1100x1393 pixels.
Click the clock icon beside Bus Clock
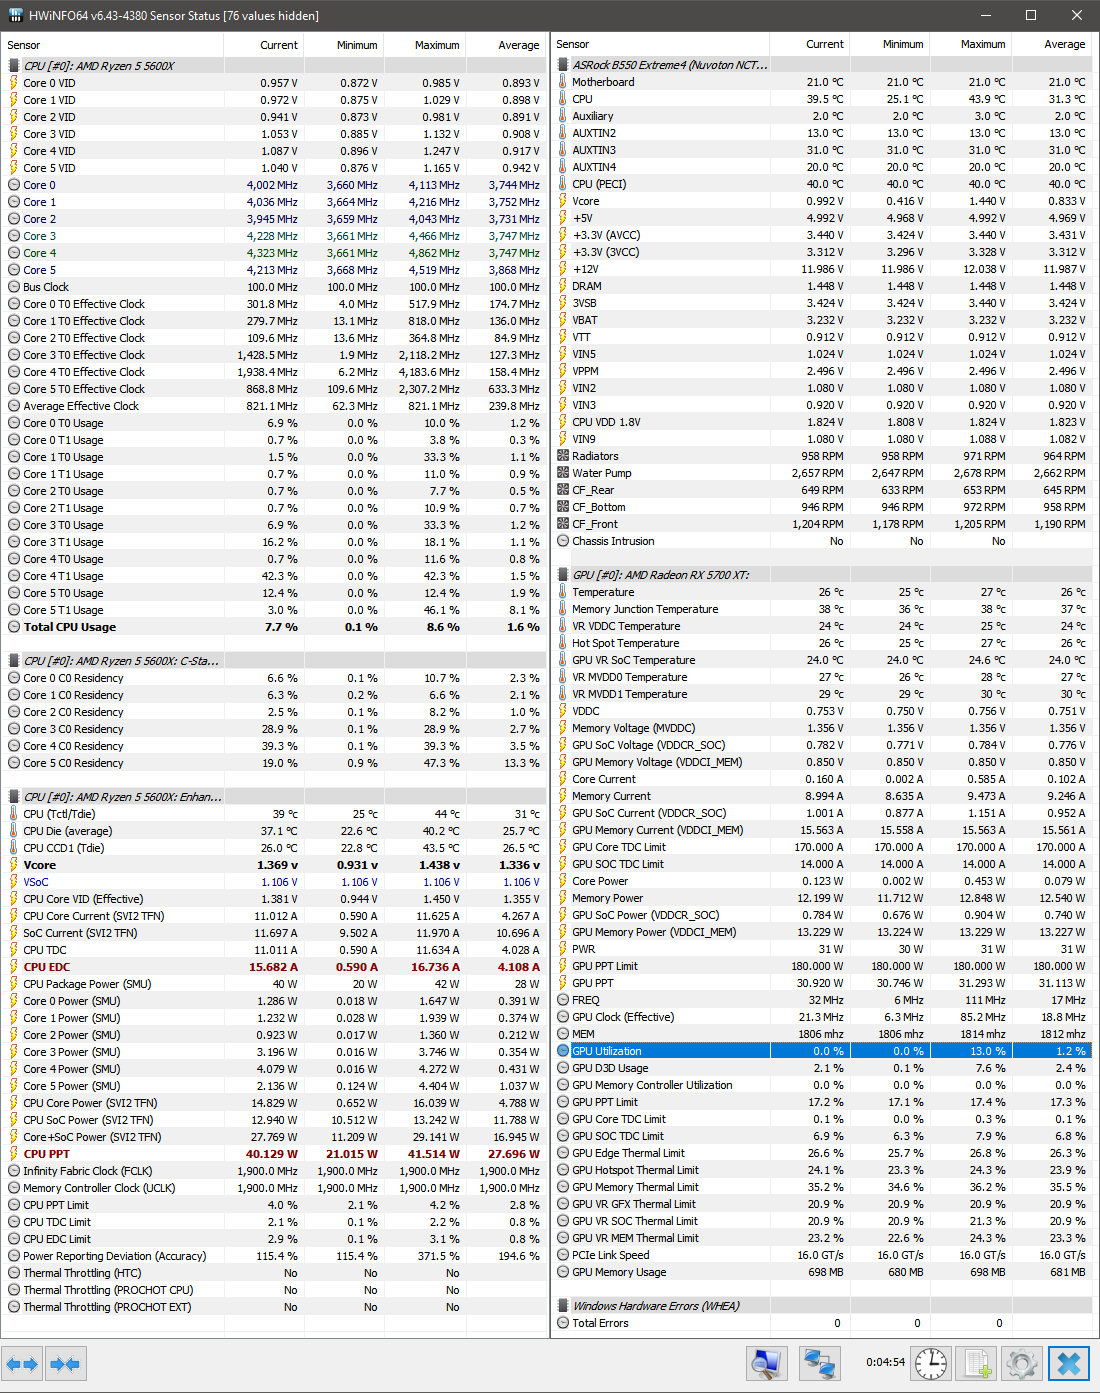(14, 287)
